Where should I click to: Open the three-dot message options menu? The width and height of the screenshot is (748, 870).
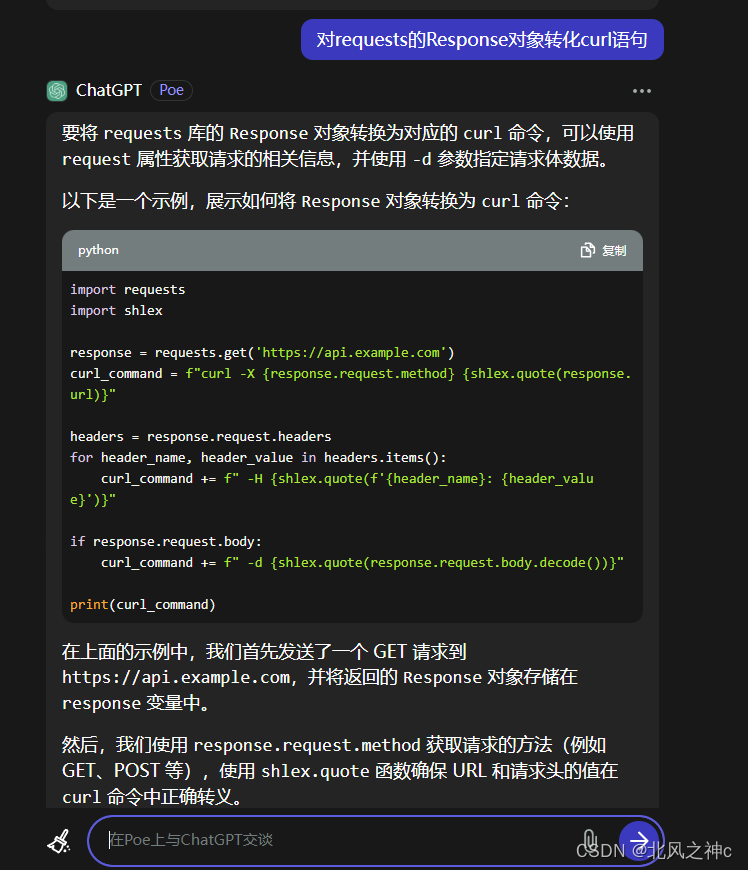(641, 91)
